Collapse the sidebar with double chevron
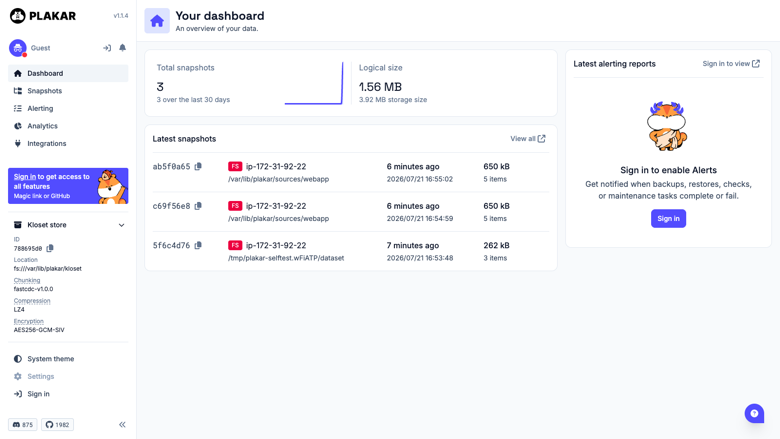The image size is (780, 439). 122,425
